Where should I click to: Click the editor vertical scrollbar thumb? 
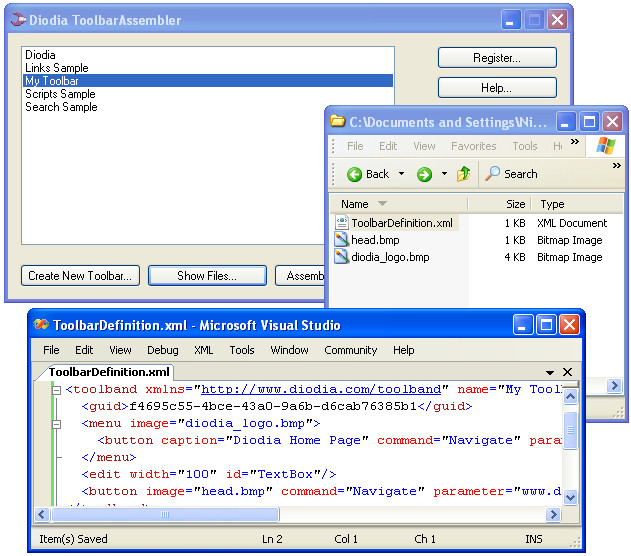point(570,430)
